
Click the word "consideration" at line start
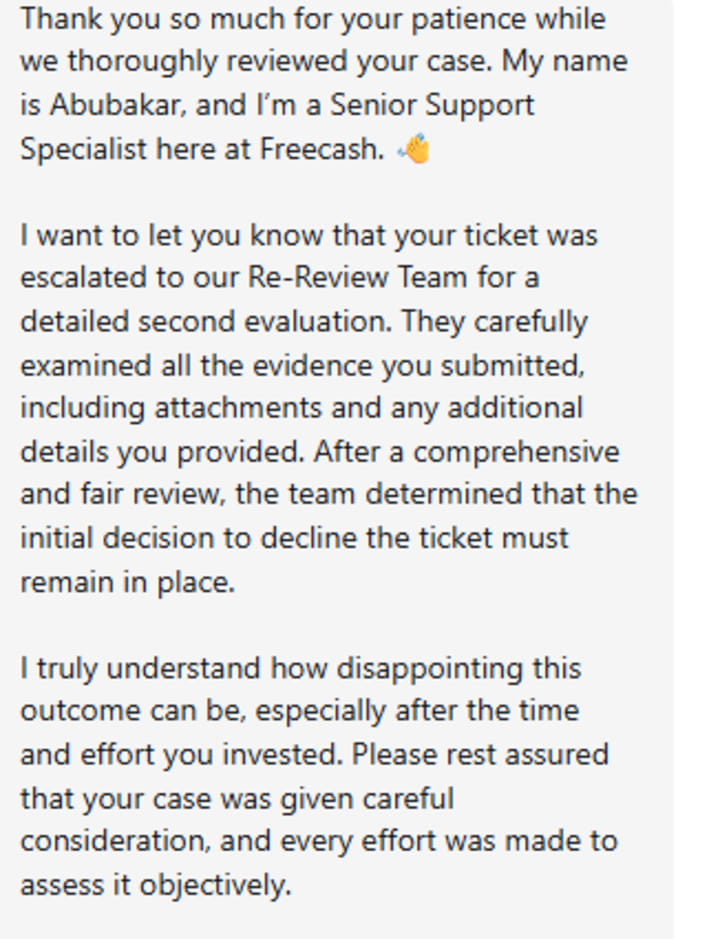(116, 841)
